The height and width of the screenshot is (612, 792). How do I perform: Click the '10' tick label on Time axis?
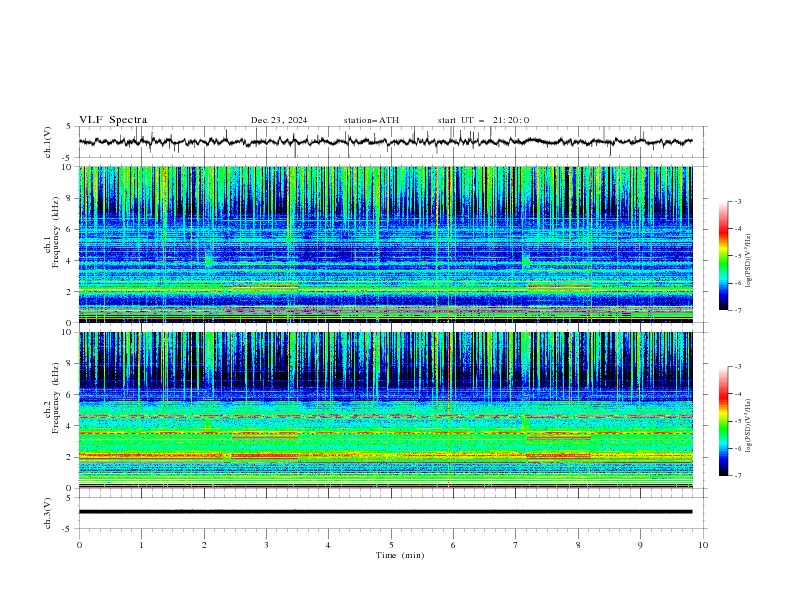click(x=703, y=545)
